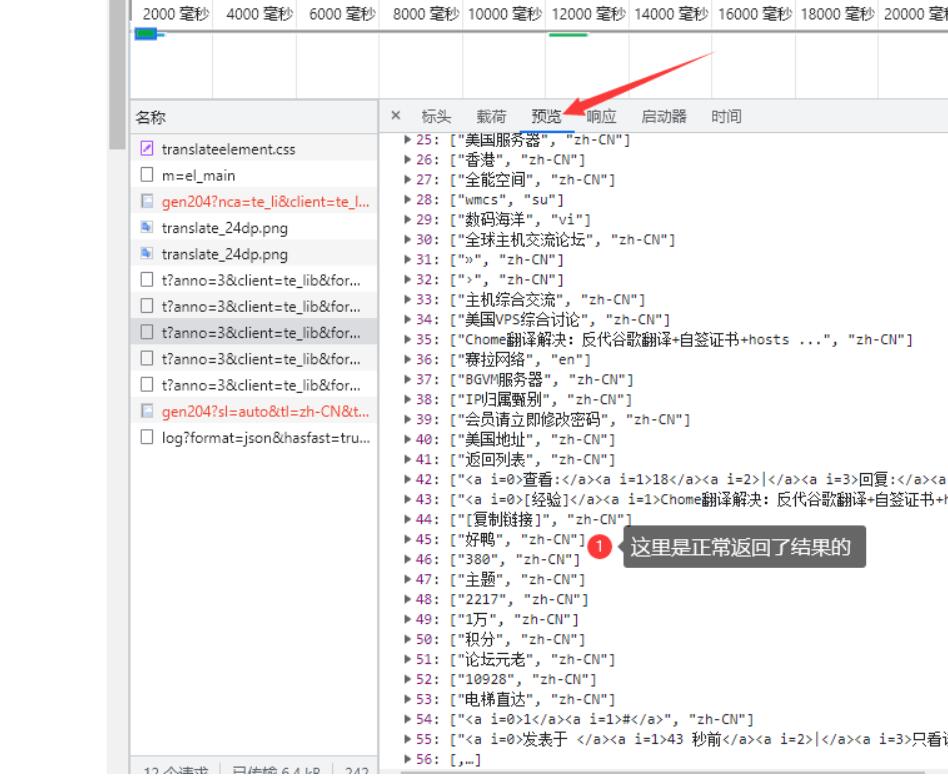
Task: Switch to the 载荷 tab
Action: tap(491, 116)
